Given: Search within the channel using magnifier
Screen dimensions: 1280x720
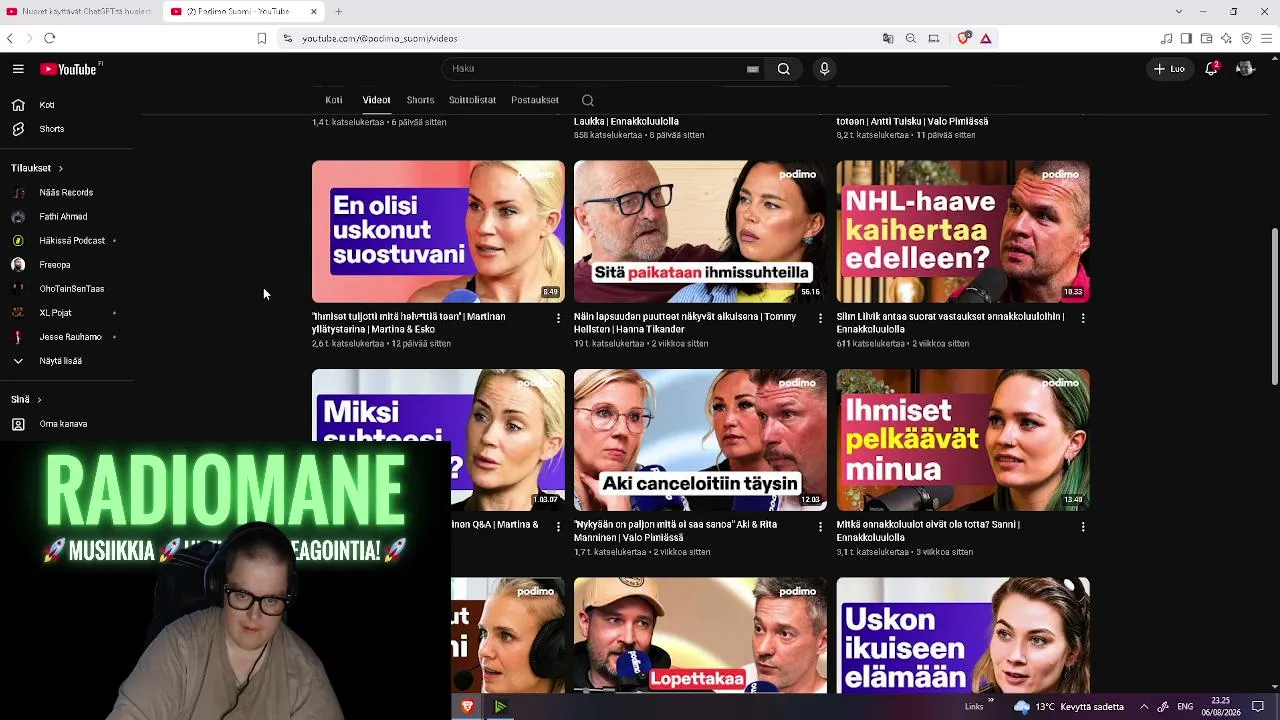Looking at the screenshot, I should click(x=588, y=100).
